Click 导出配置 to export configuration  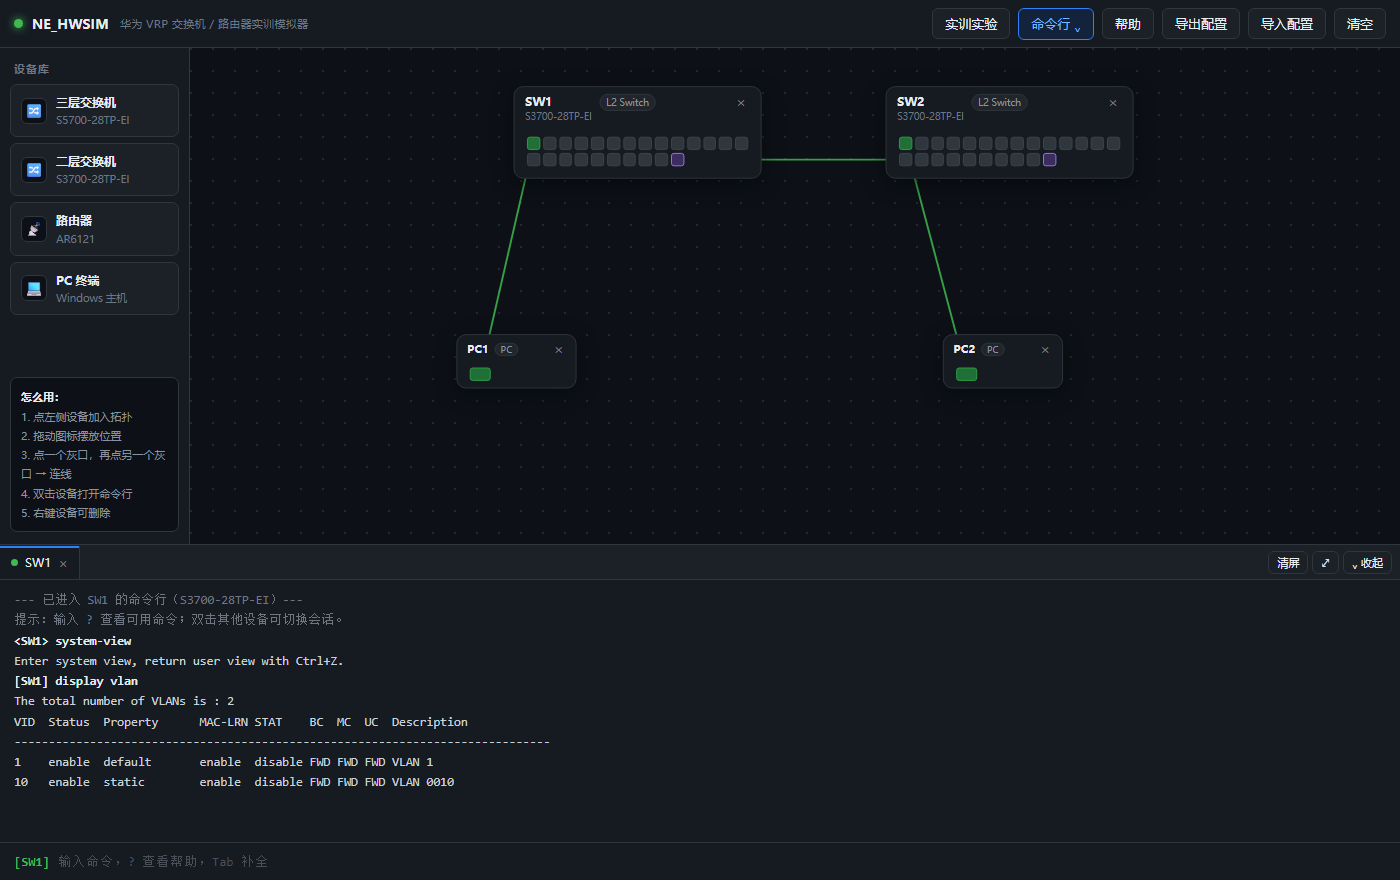[x=1201, y=24]
